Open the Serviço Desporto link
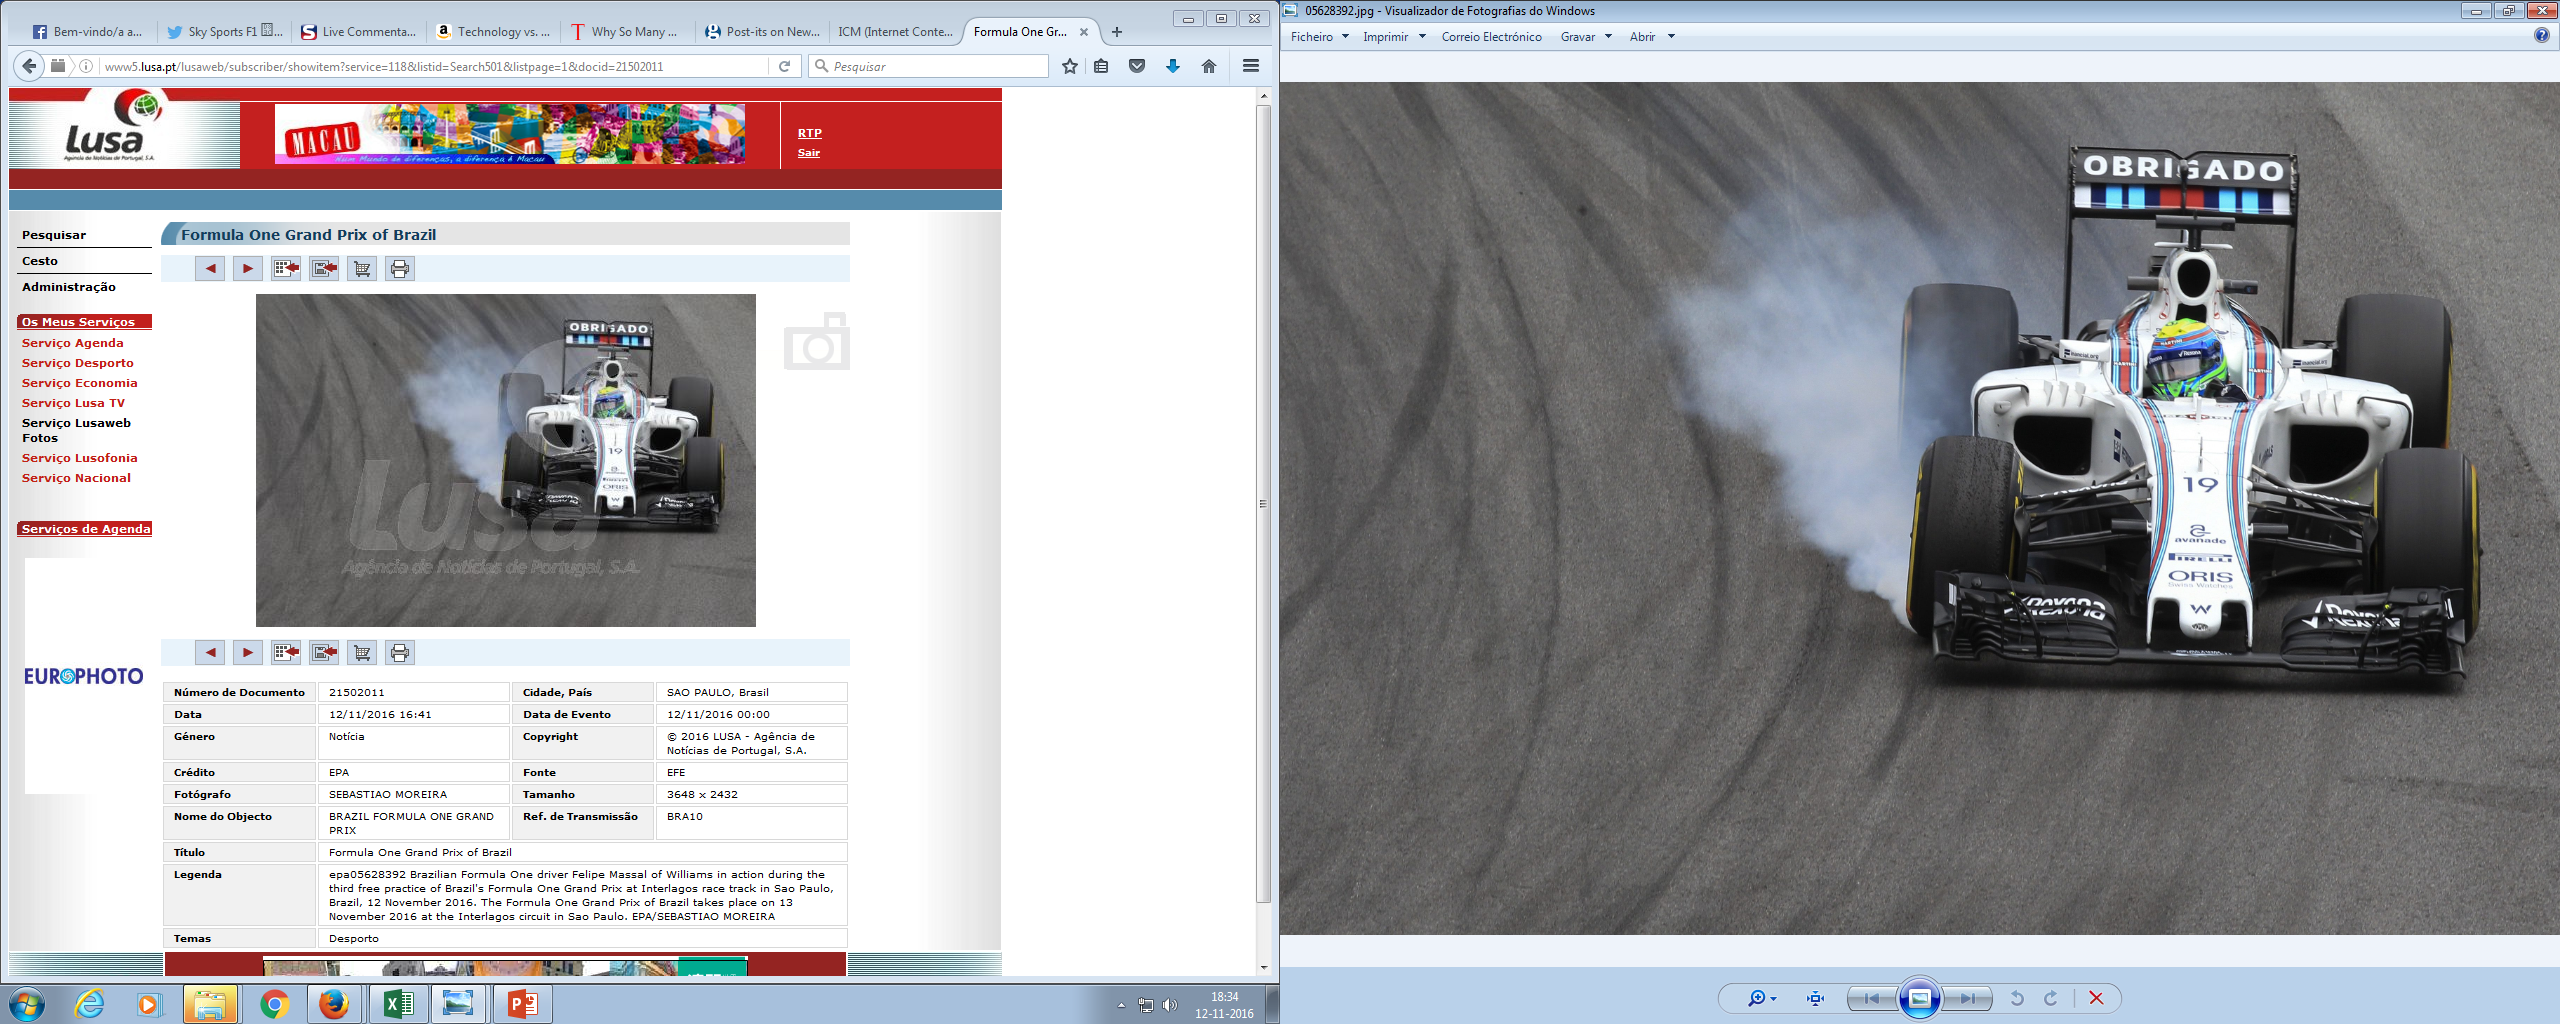The image size is (2560, 1024). pos(78,363)
